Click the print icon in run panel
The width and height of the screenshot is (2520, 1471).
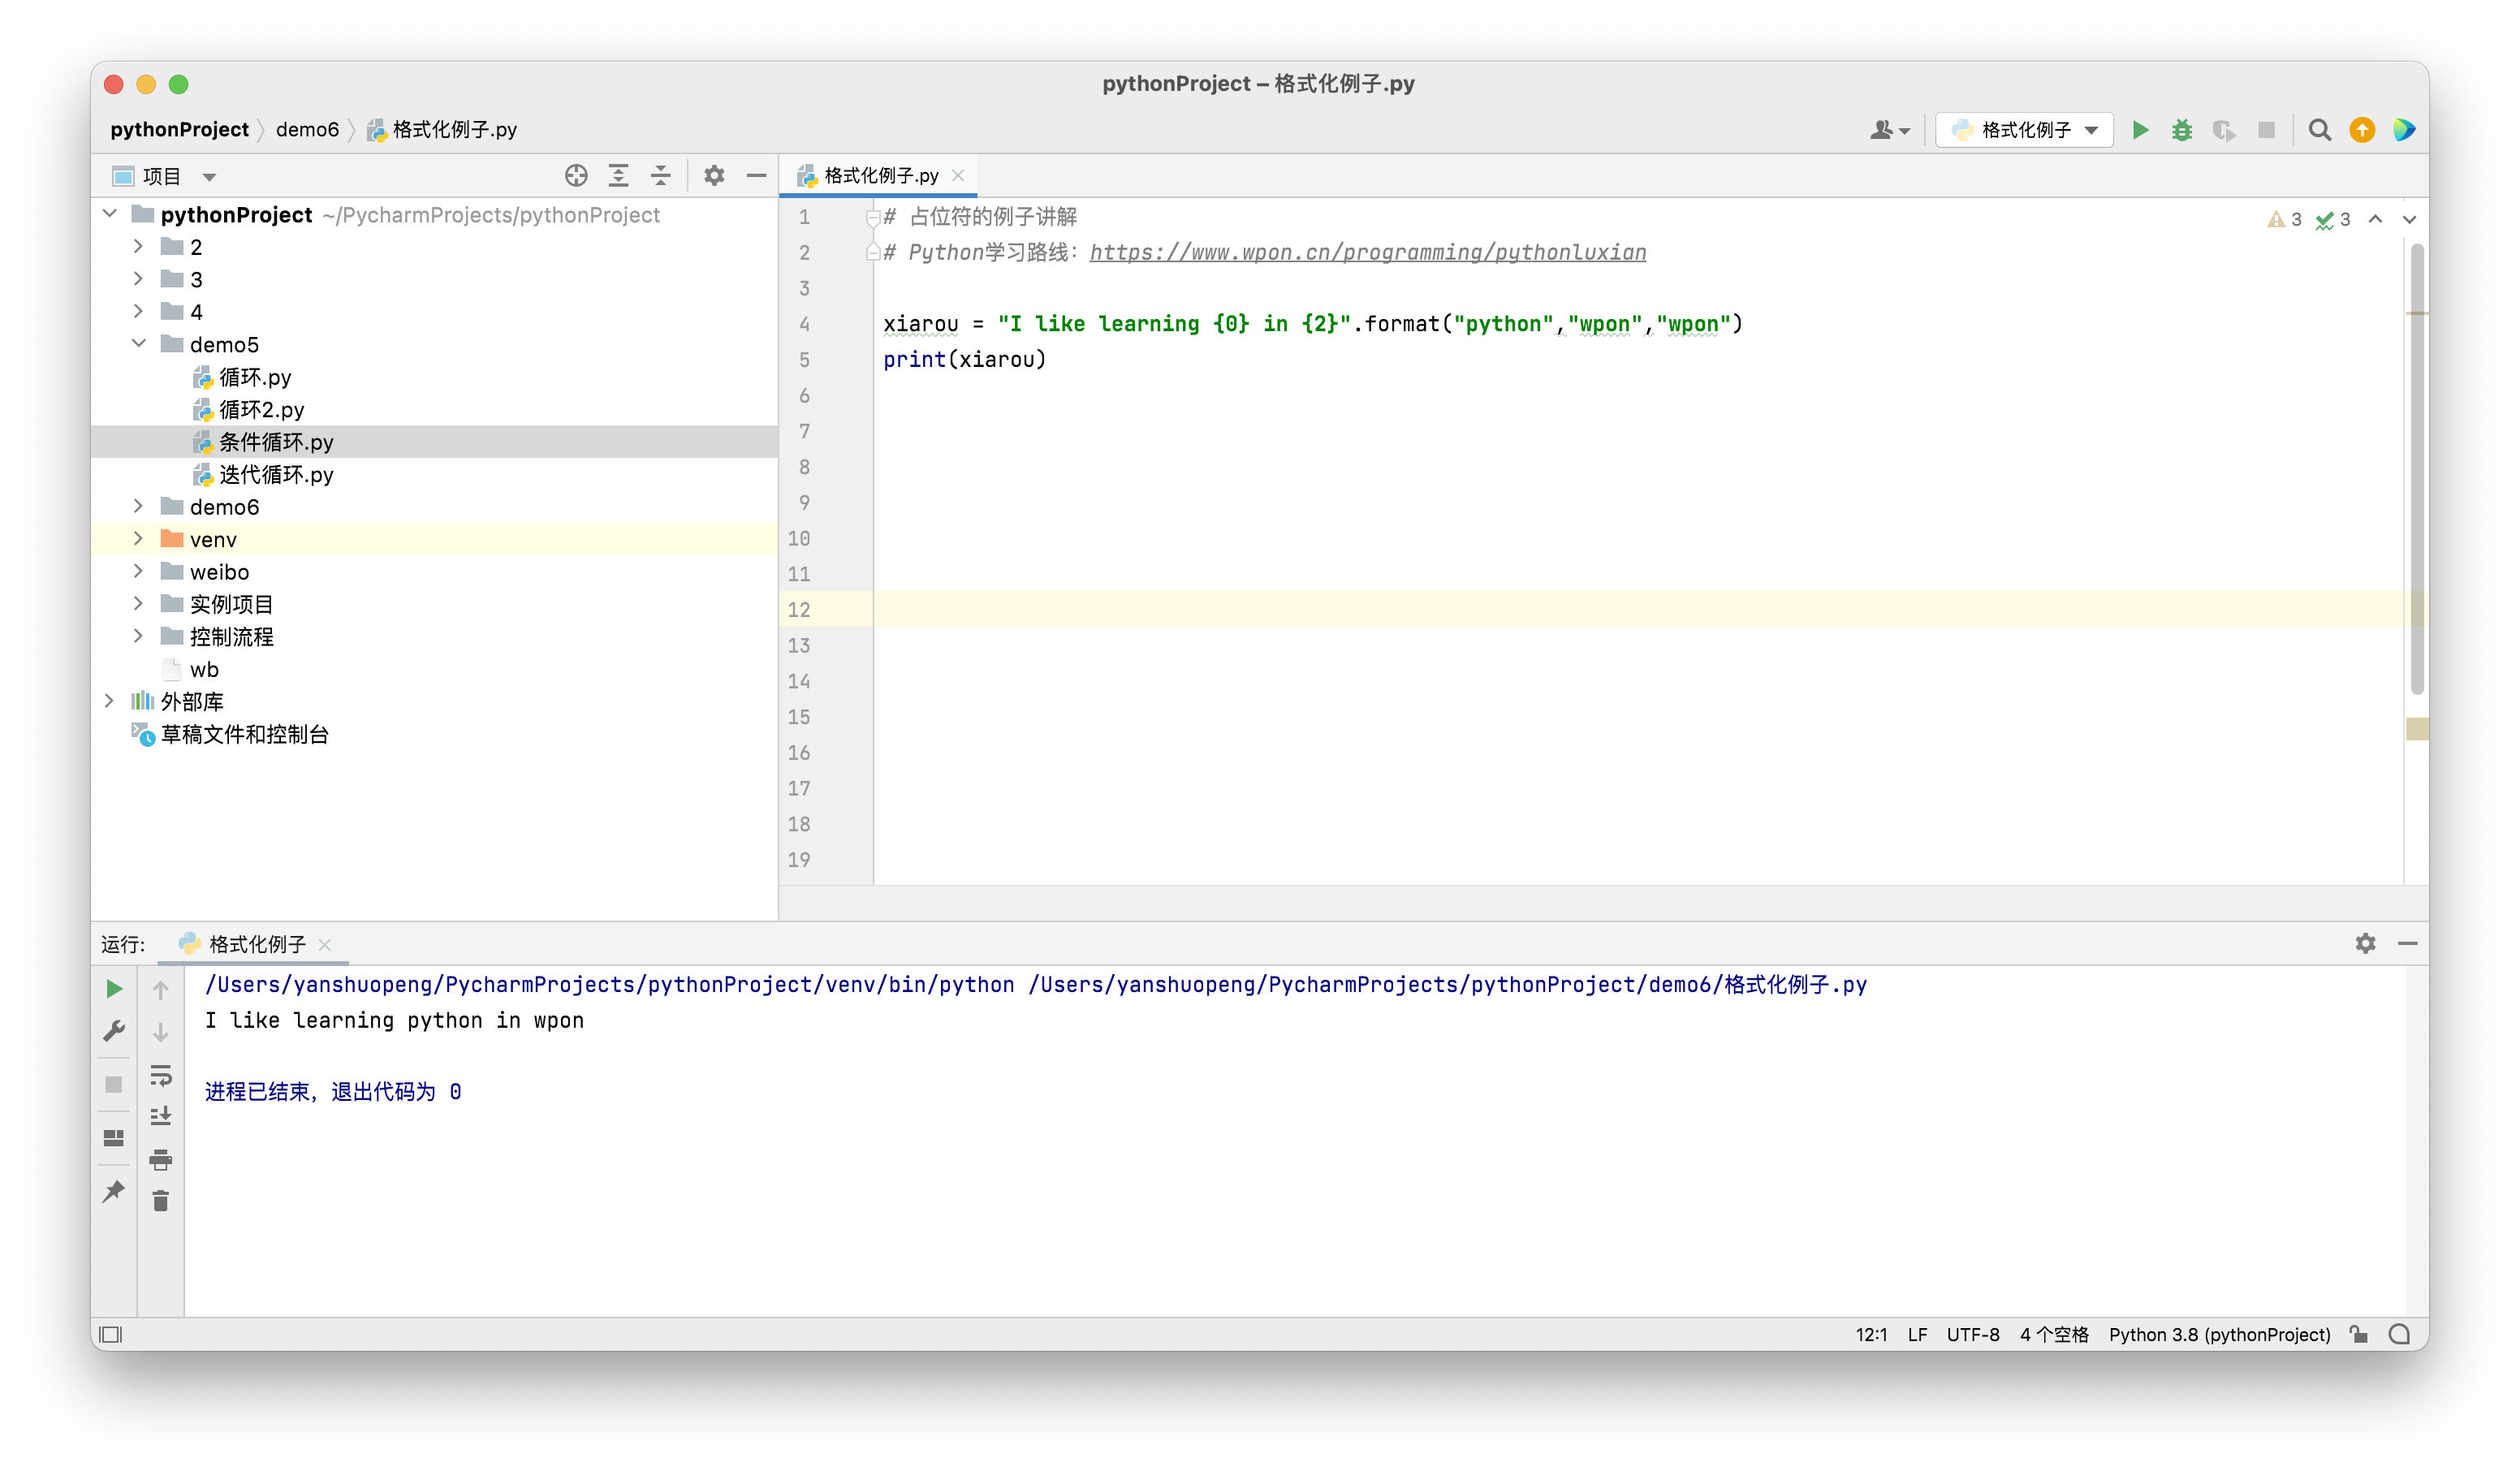pyautogui.click(x=161, y=1160)
